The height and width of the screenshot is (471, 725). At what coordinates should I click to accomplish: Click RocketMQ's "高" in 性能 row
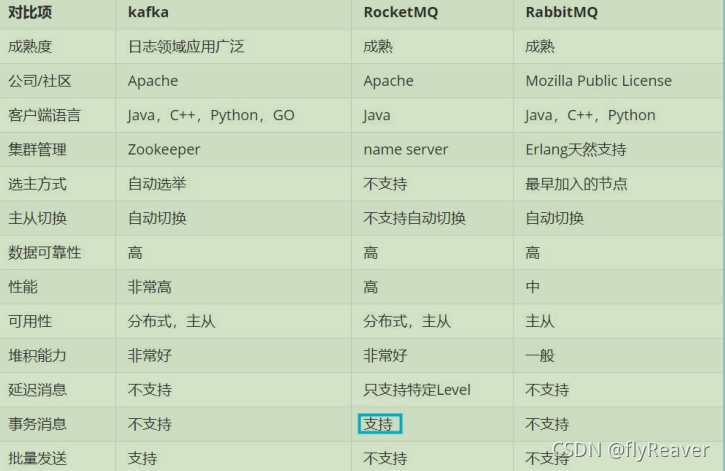pyautogui.click(x=370, y=287)
